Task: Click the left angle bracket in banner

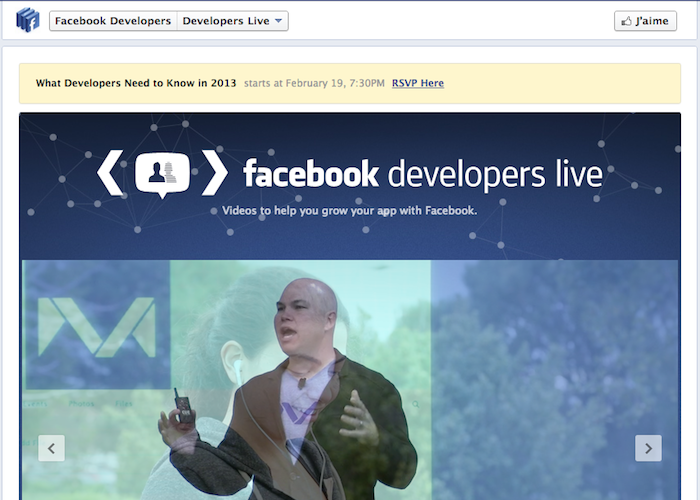Action: (110, 173)
